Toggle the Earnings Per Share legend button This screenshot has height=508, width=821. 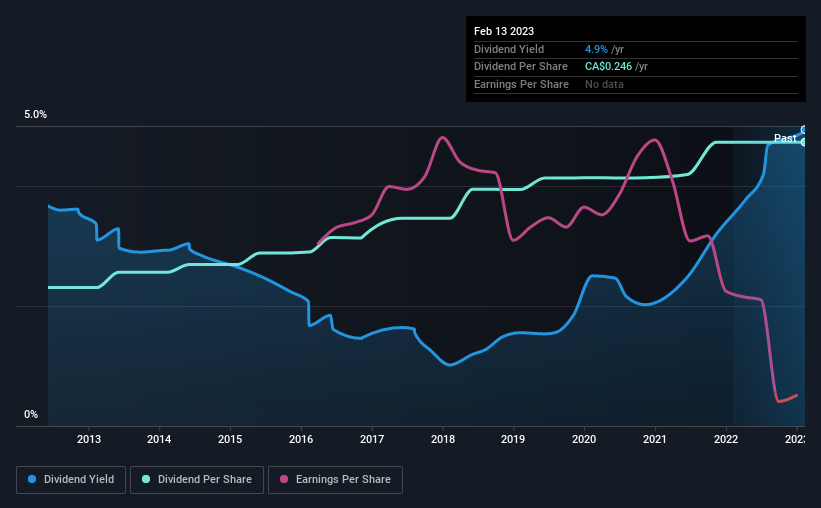[x=335, y=480]
